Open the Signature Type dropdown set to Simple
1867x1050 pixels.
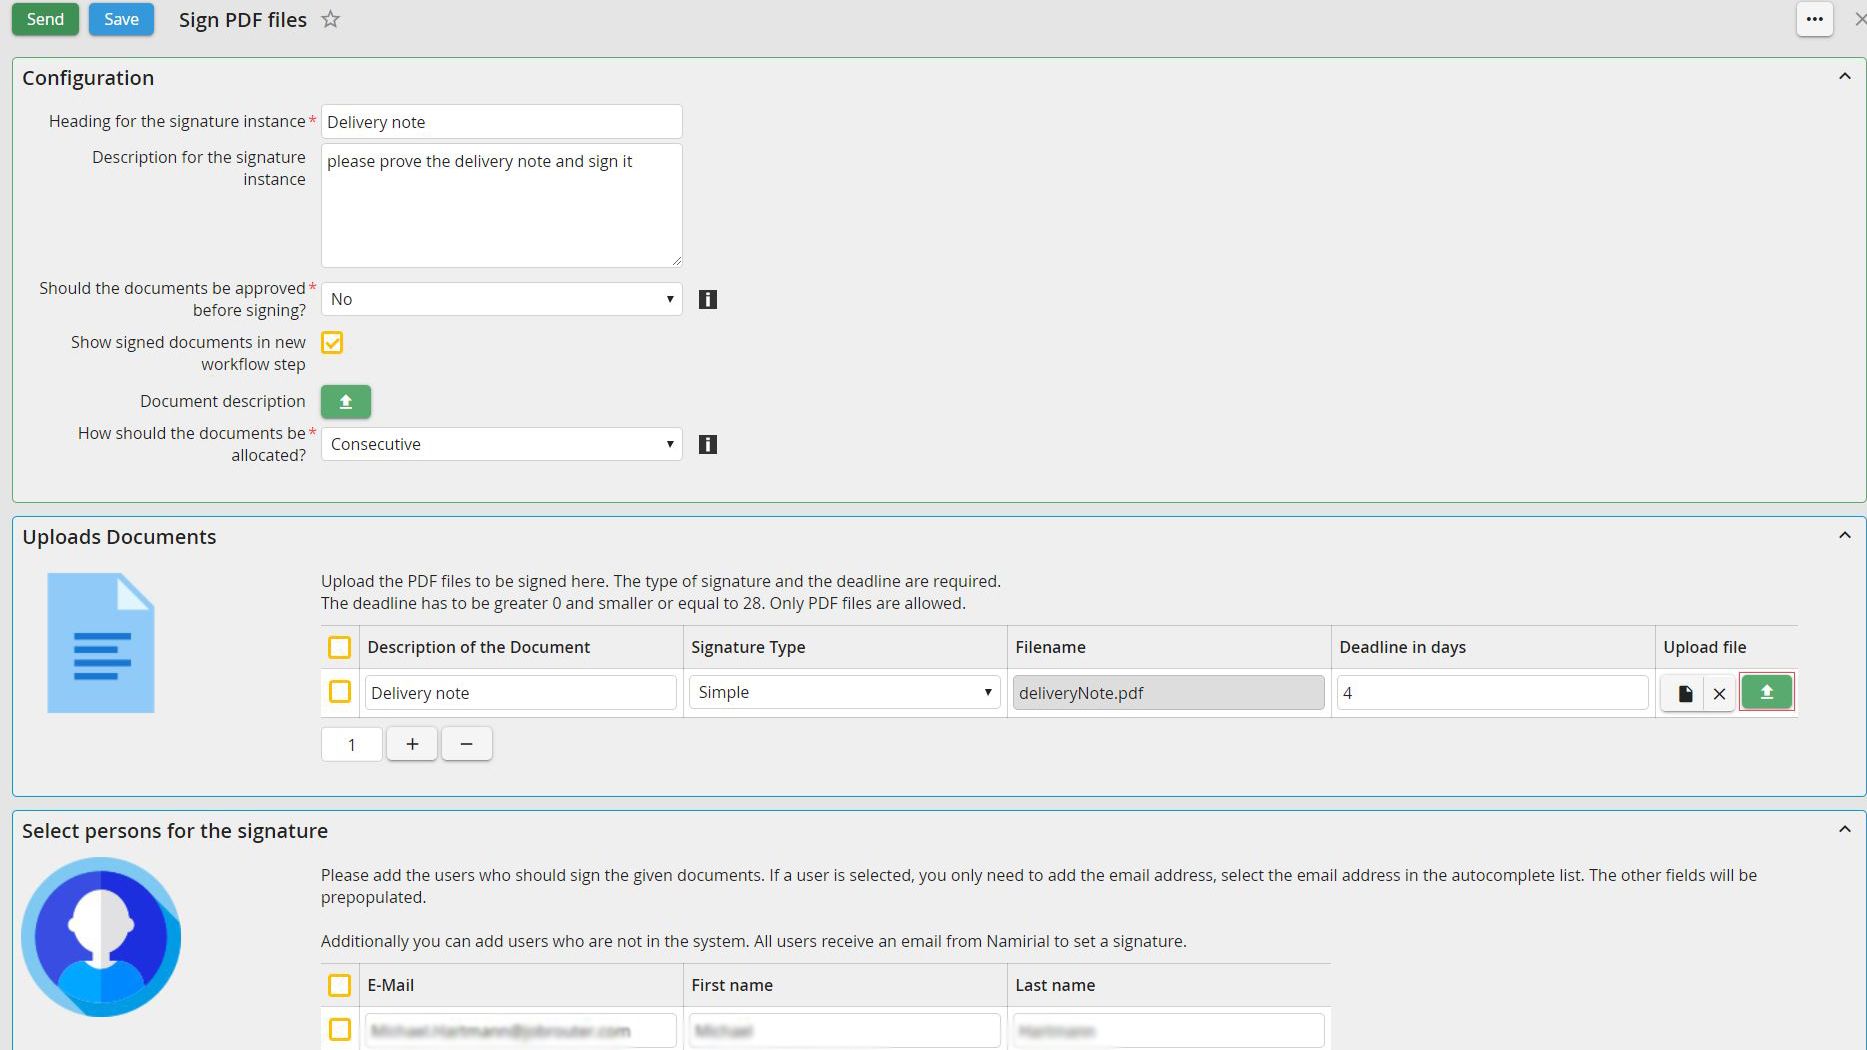click(x=844, y=692)
